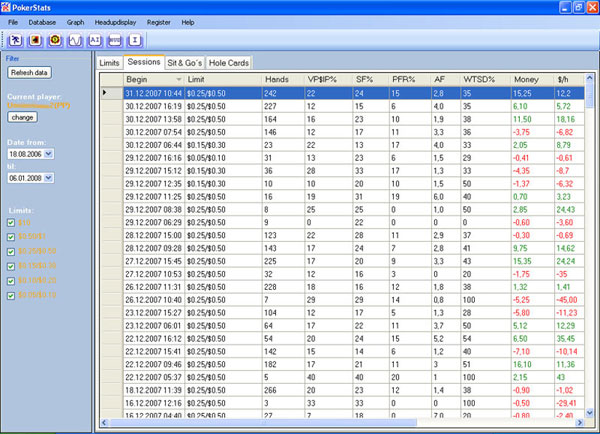Click the hourglass sigma toolbar icon
Image resolution: width=600 pixels, height=434 pixels.
pos(135,40)
